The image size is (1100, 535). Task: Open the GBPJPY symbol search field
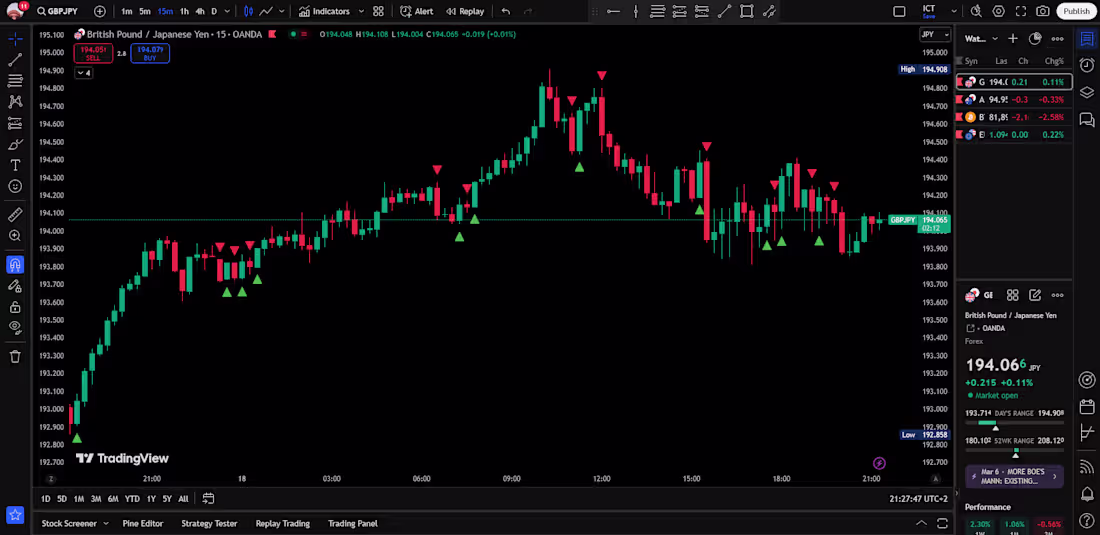click(x=58, y=11)
